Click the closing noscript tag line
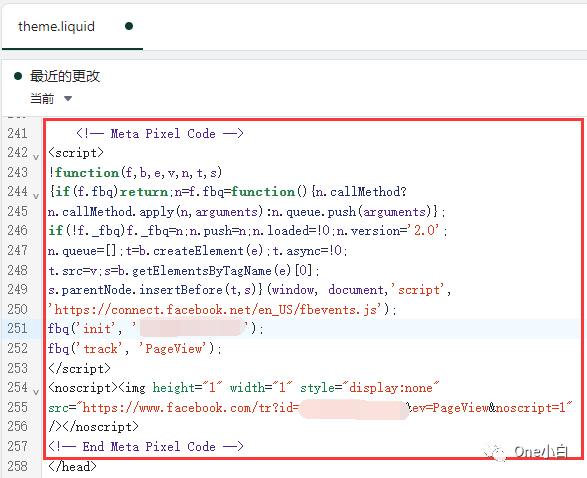Screen dimensions: 587x478 click(93, 427)
